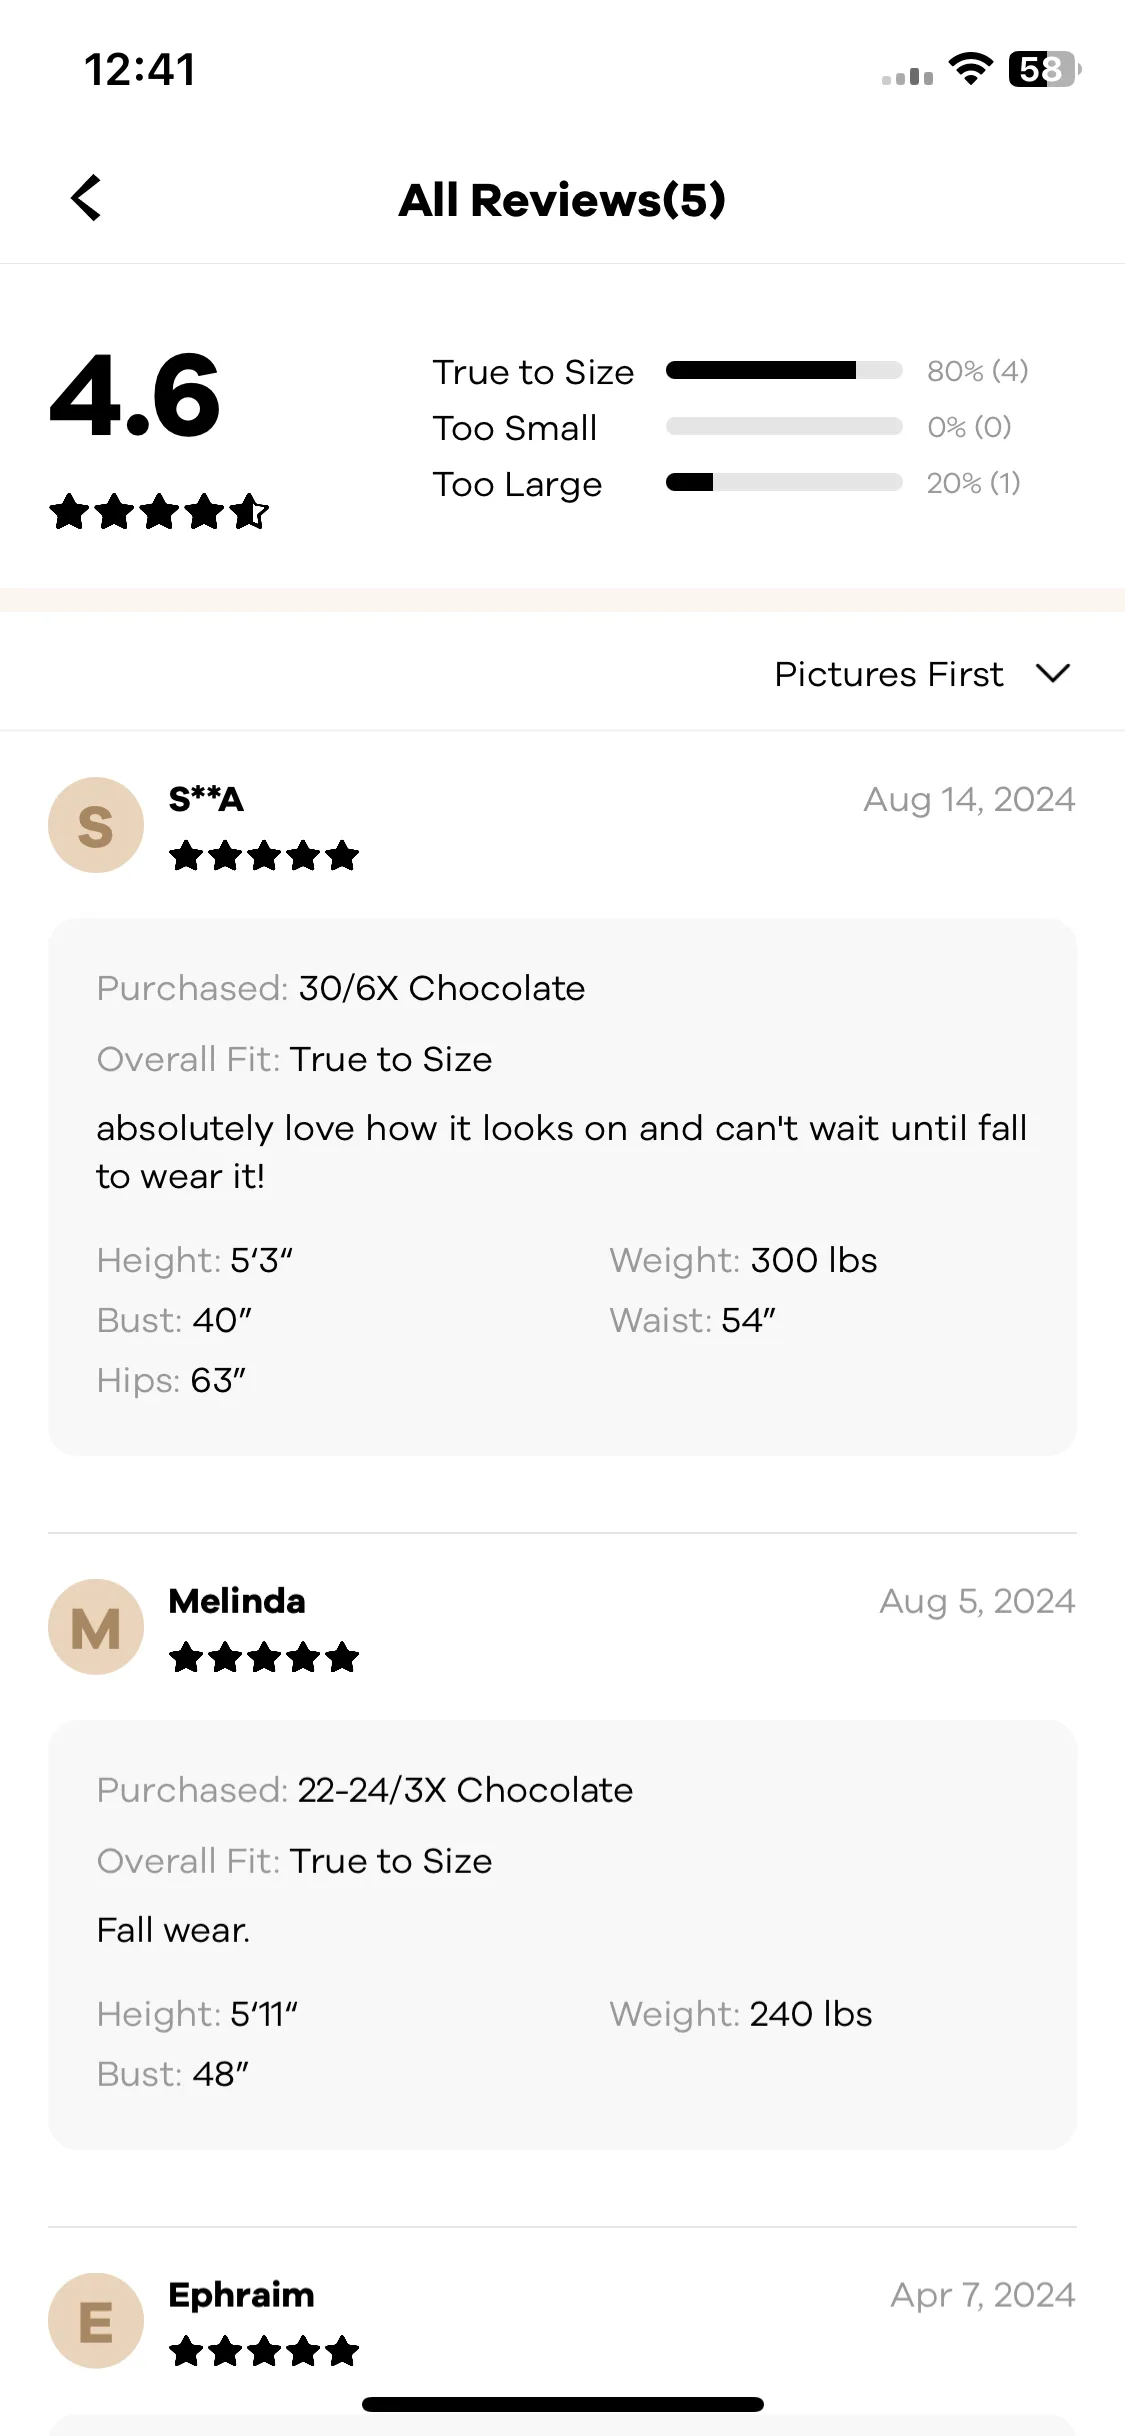Tap the Wi-Fi status icon
Image resolution: width=1125 pixels, height=2436 pixels.
970,69
